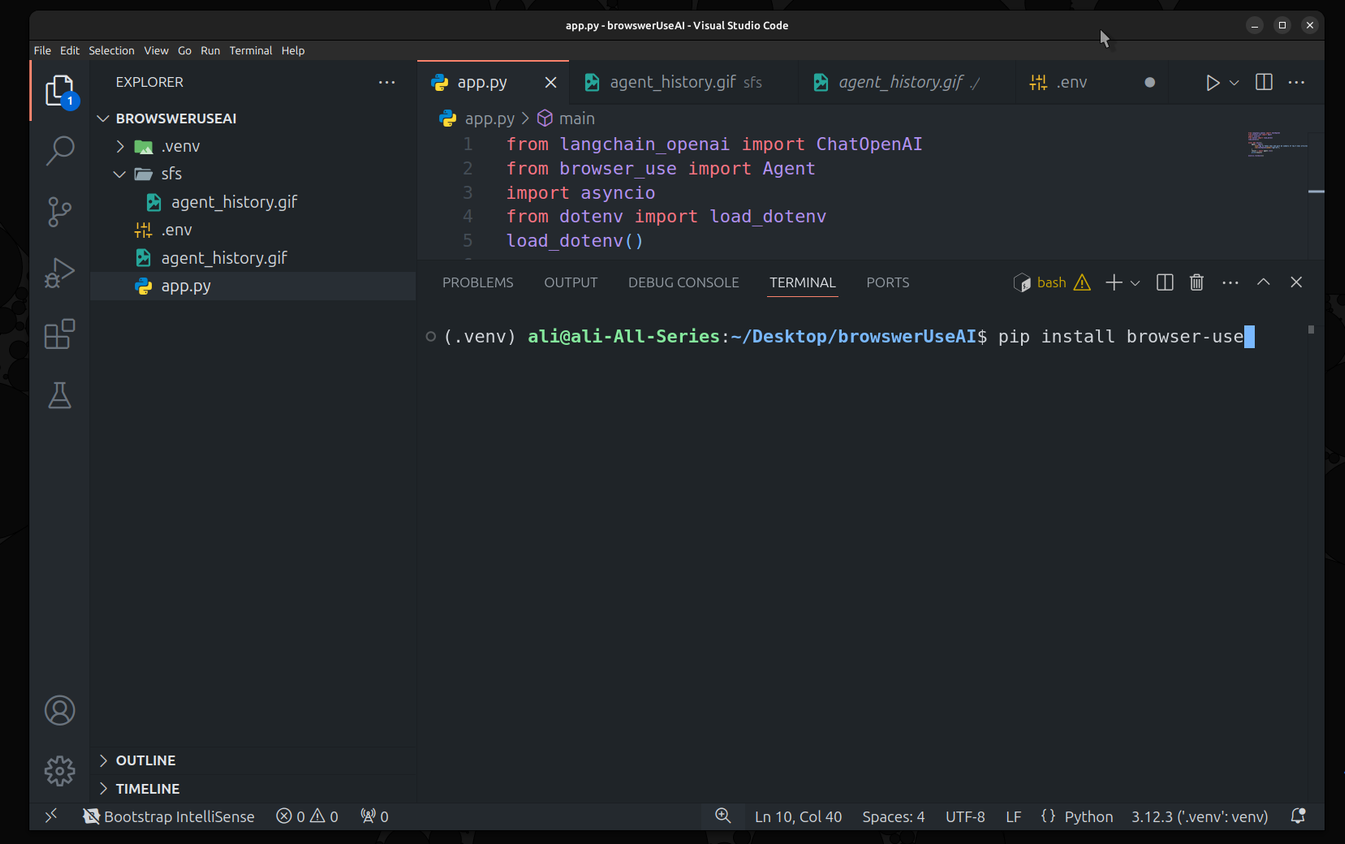Open the Accounts menu icon
The image size is (1345, 844).
(x=60, y=711)
